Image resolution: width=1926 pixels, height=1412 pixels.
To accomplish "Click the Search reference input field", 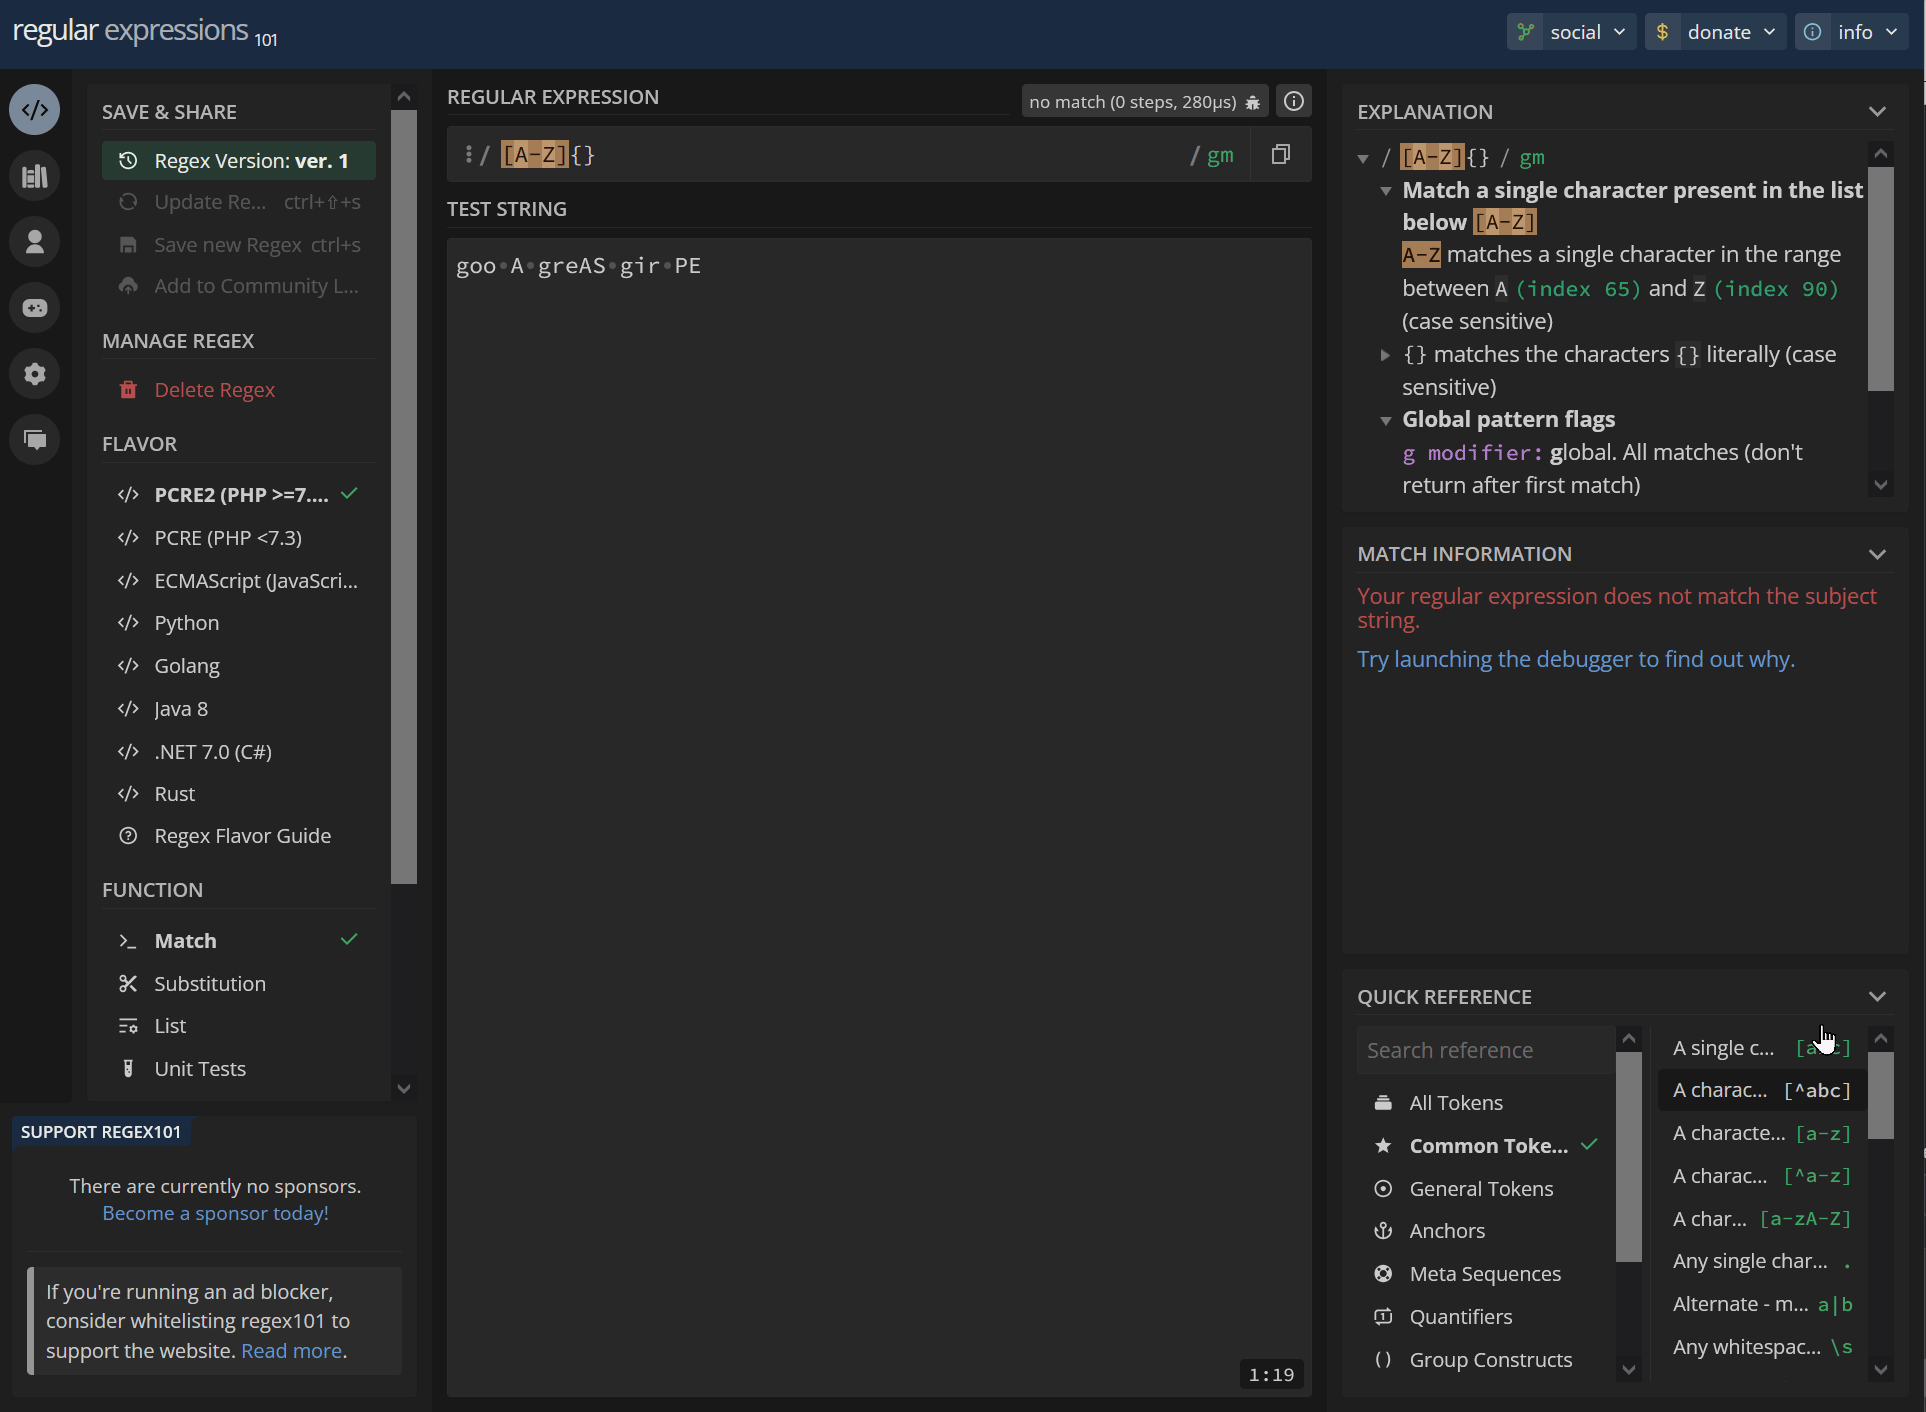I will 1486,1051.
